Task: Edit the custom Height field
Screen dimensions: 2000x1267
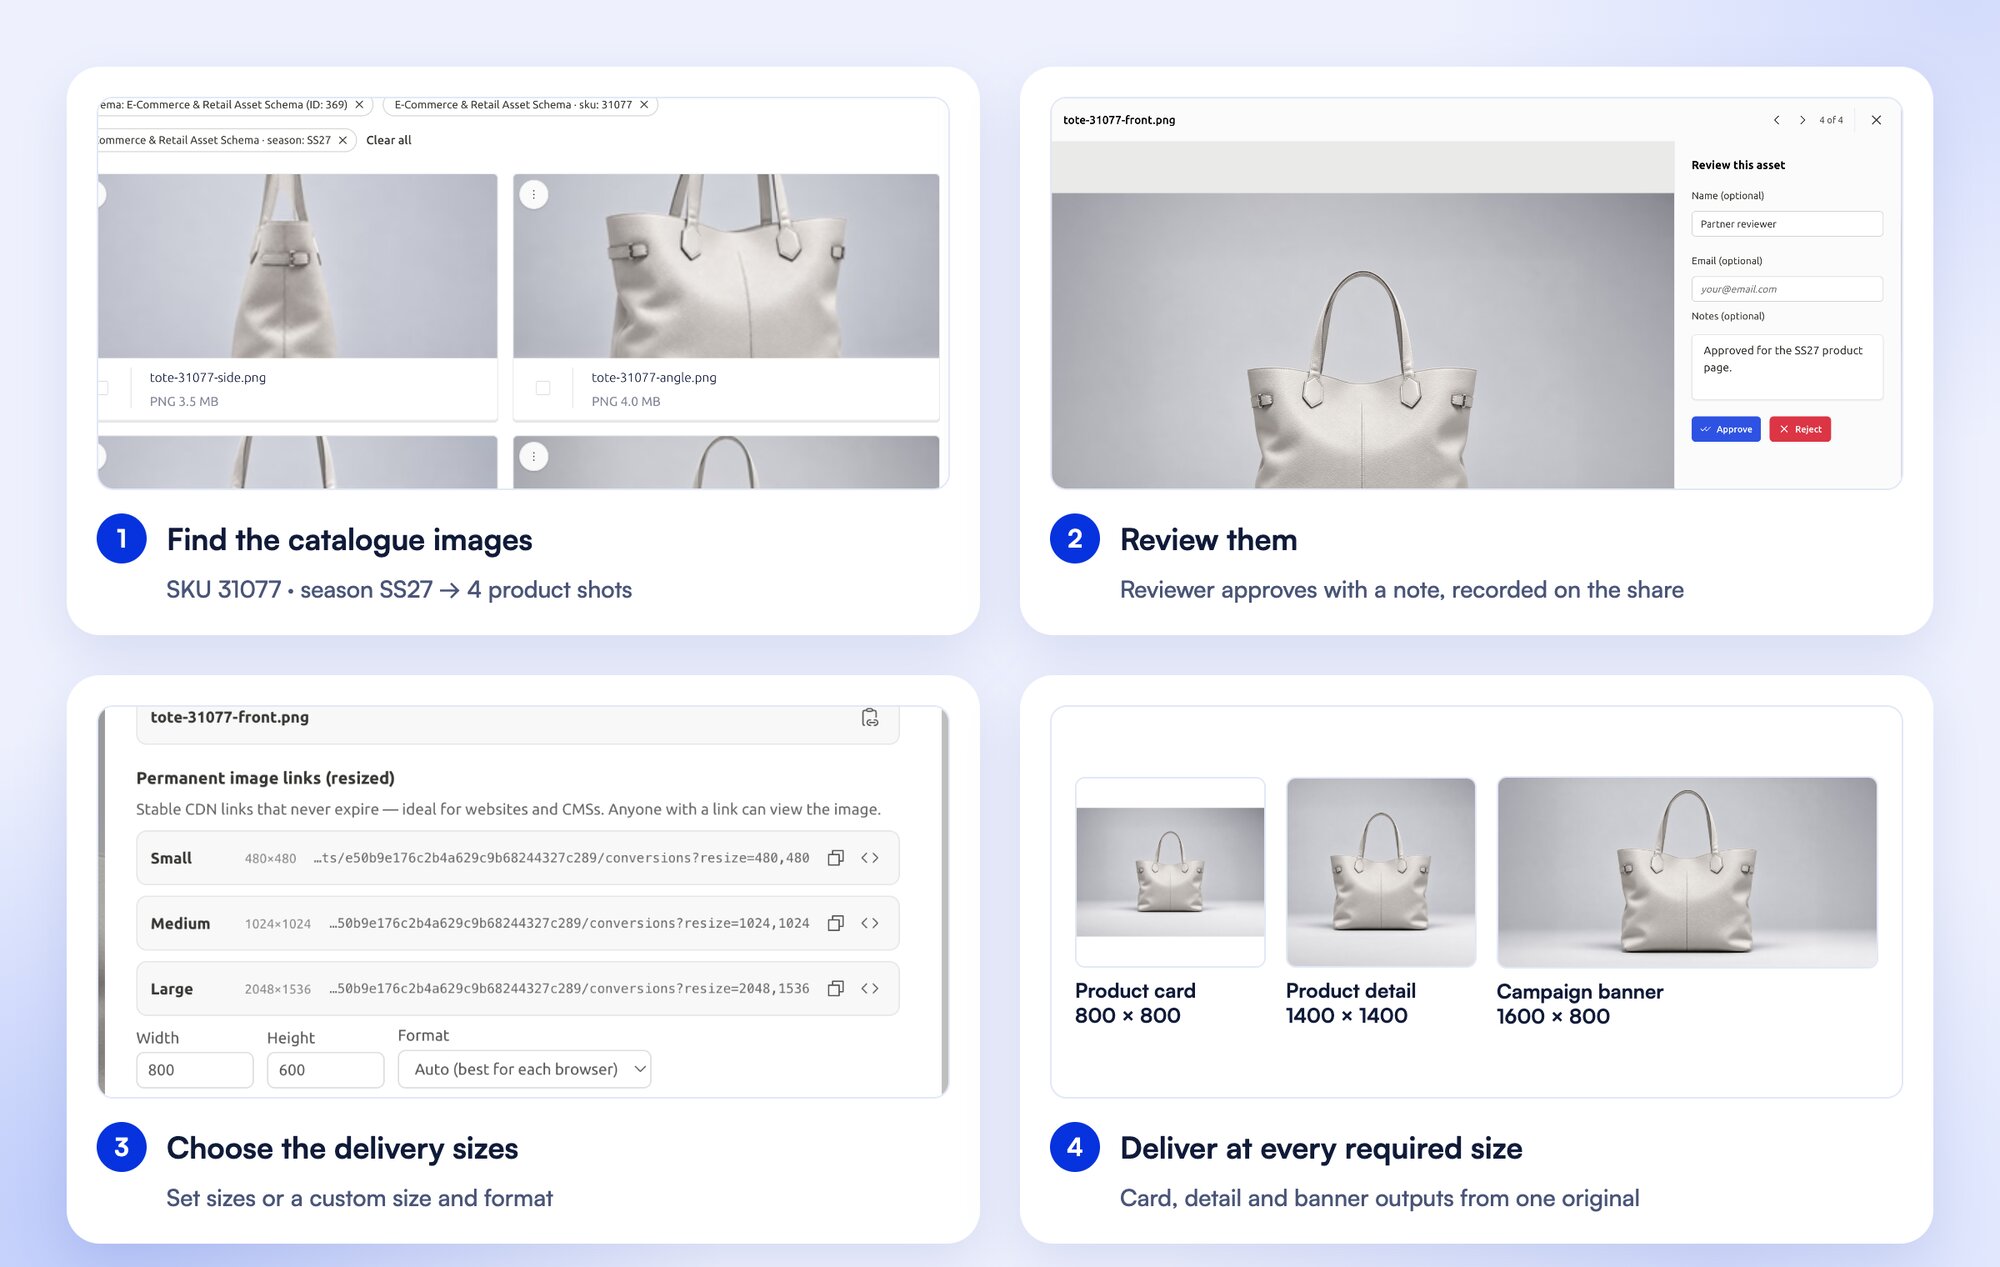Action: point(325,1069)
